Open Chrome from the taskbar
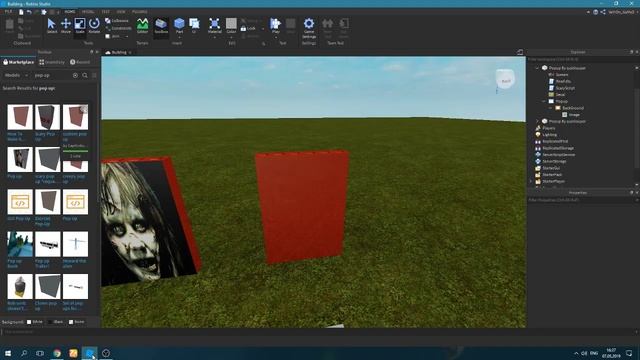The image size is (640, 360). point(57,353)
